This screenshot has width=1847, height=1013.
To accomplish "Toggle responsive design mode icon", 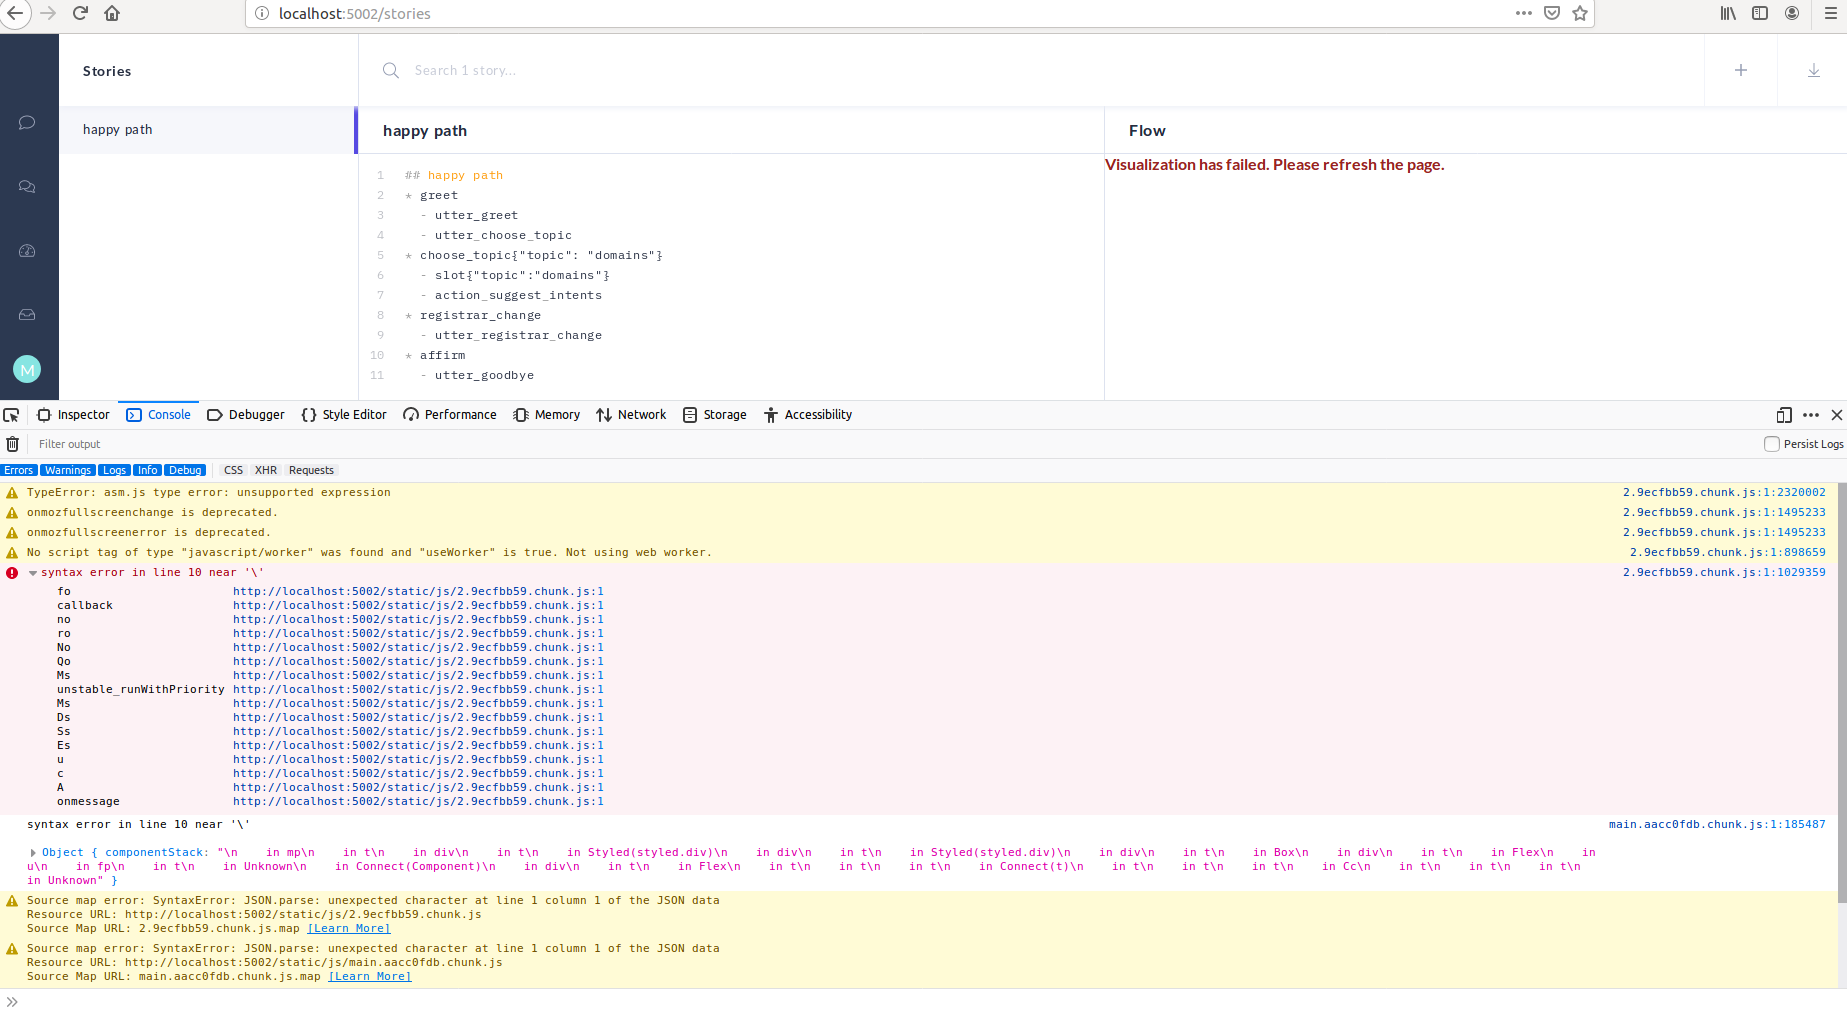I will click(x=1784, y=415).
